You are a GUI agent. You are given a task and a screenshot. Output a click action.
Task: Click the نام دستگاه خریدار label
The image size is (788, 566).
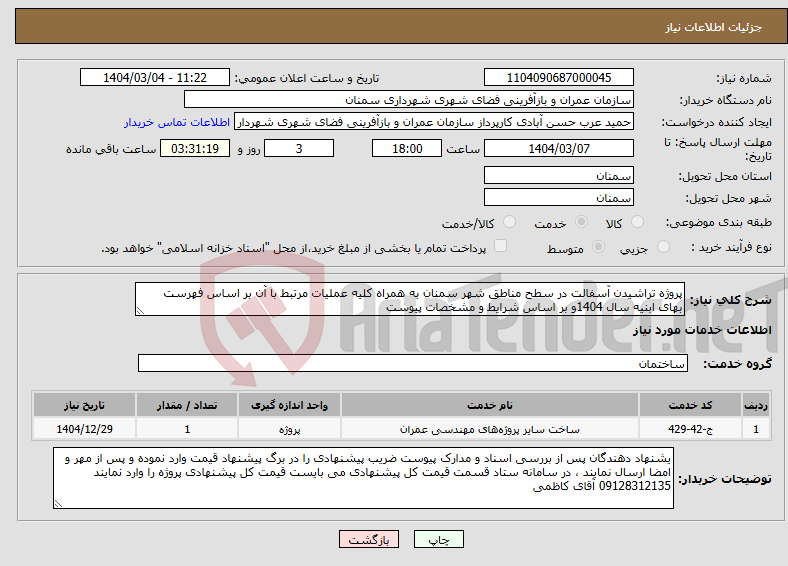tap(726, 101)
